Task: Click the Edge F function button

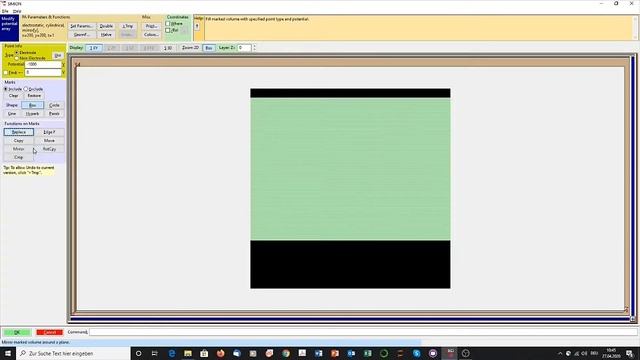Action: click(49, 132)
